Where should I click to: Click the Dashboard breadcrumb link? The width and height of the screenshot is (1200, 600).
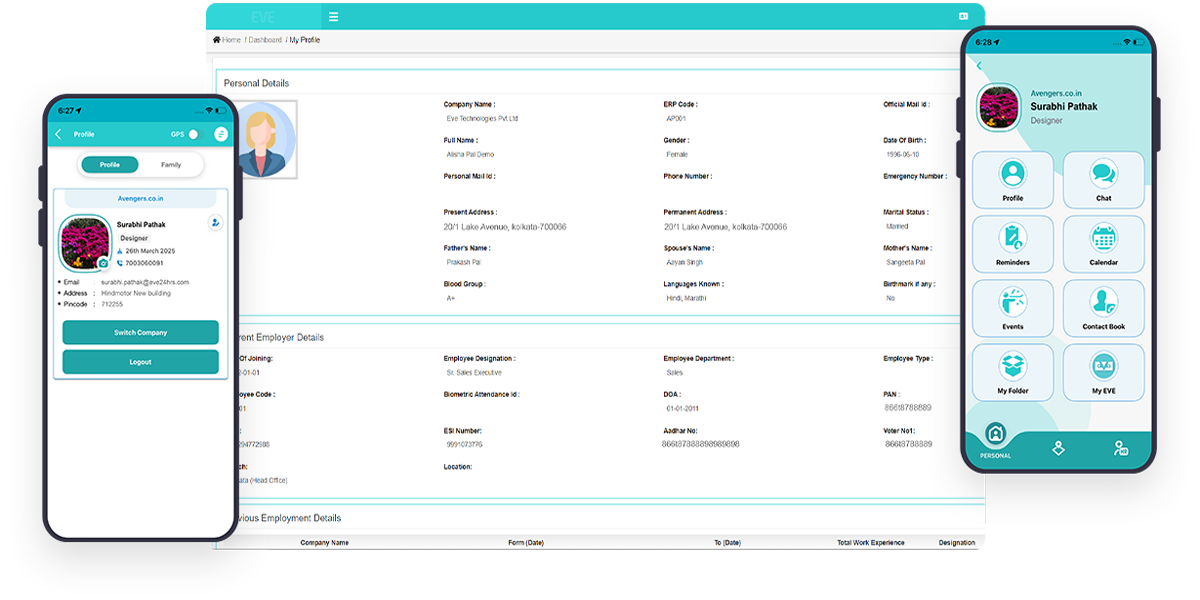point(265,40)
